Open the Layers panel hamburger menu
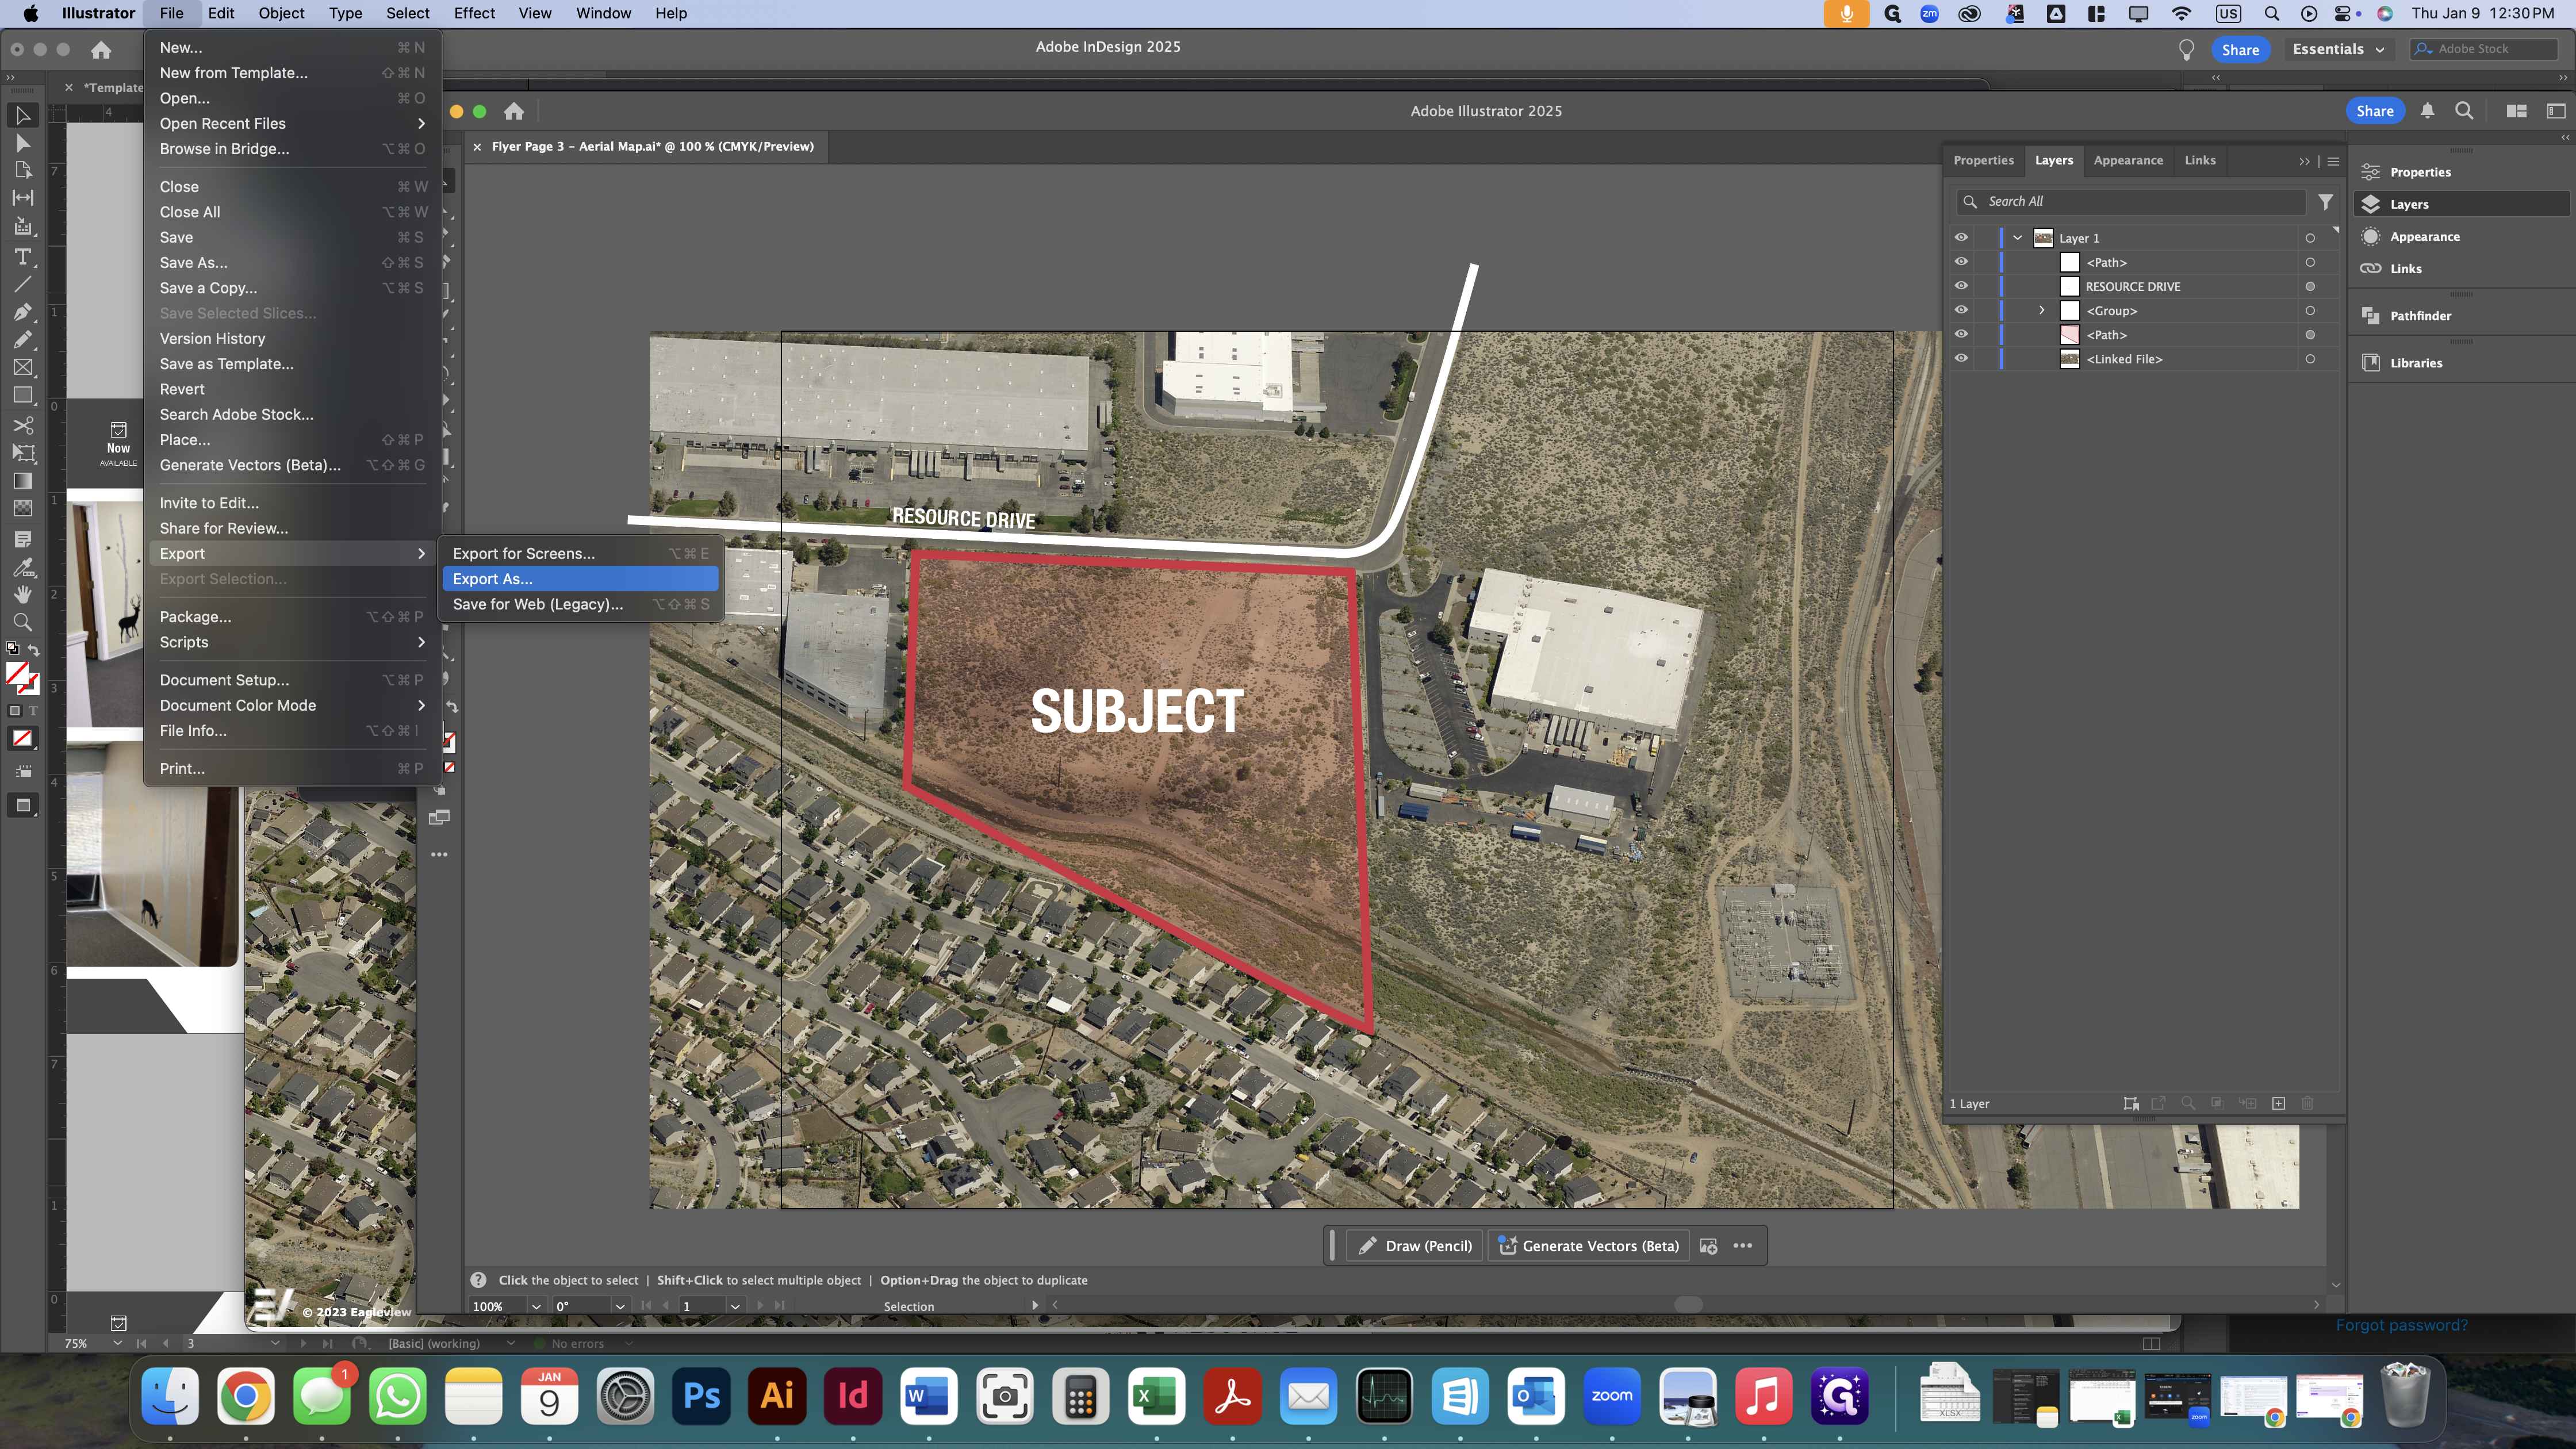 (x=2333, y=161)
